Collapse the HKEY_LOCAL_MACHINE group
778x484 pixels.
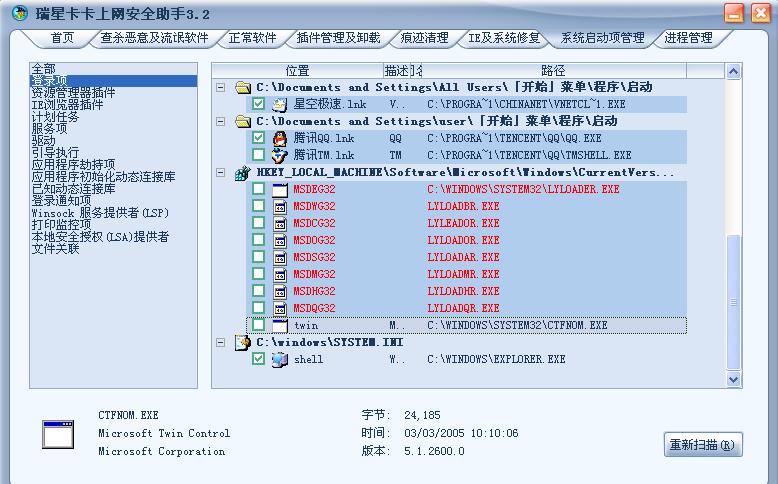pyautogui.click(x=221, y=172)
